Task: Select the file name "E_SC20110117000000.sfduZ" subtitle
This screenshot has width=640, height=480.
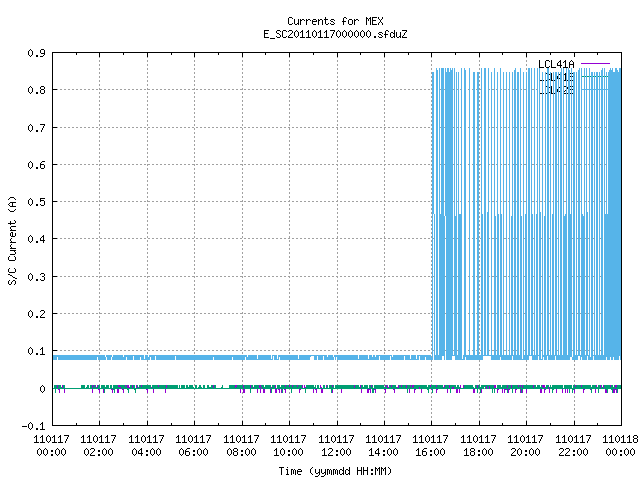Action: [335, 34]
